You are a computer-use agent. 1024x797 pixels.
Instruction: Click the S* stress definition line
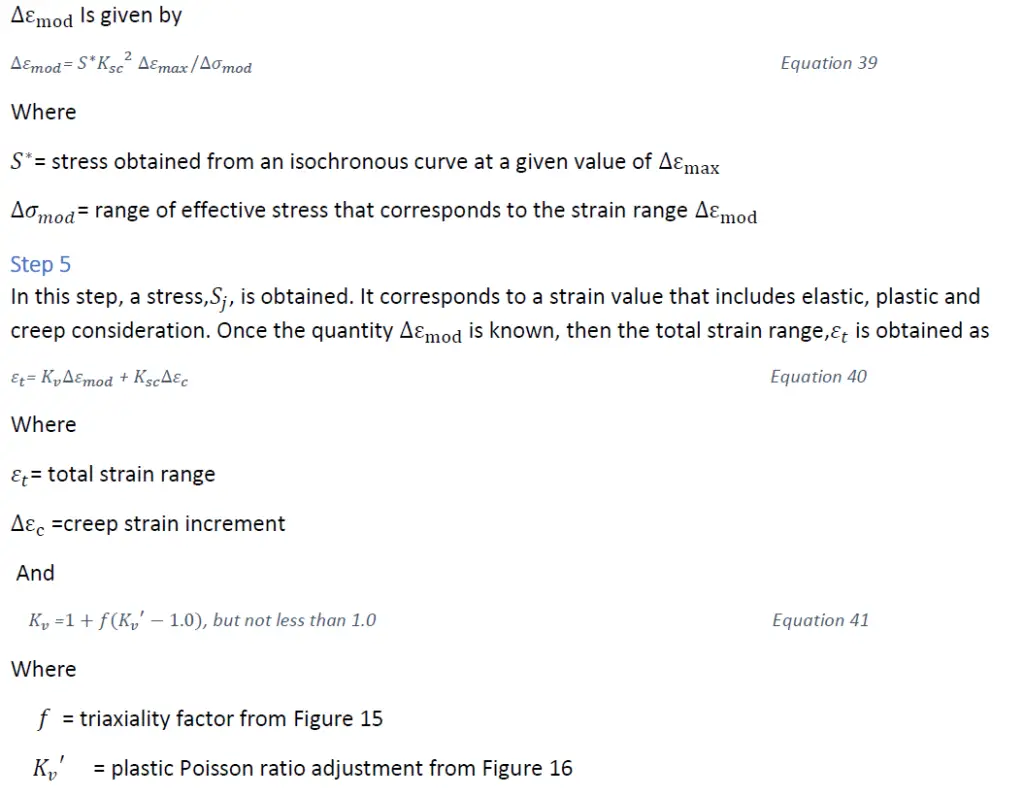(365, 162)
